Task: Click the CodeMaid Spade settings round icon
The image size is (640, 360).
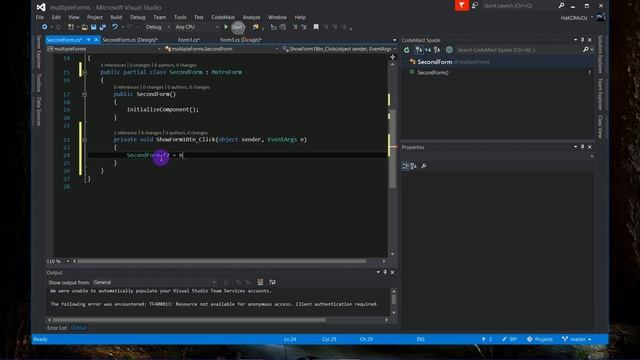Action: pos(449,50)
